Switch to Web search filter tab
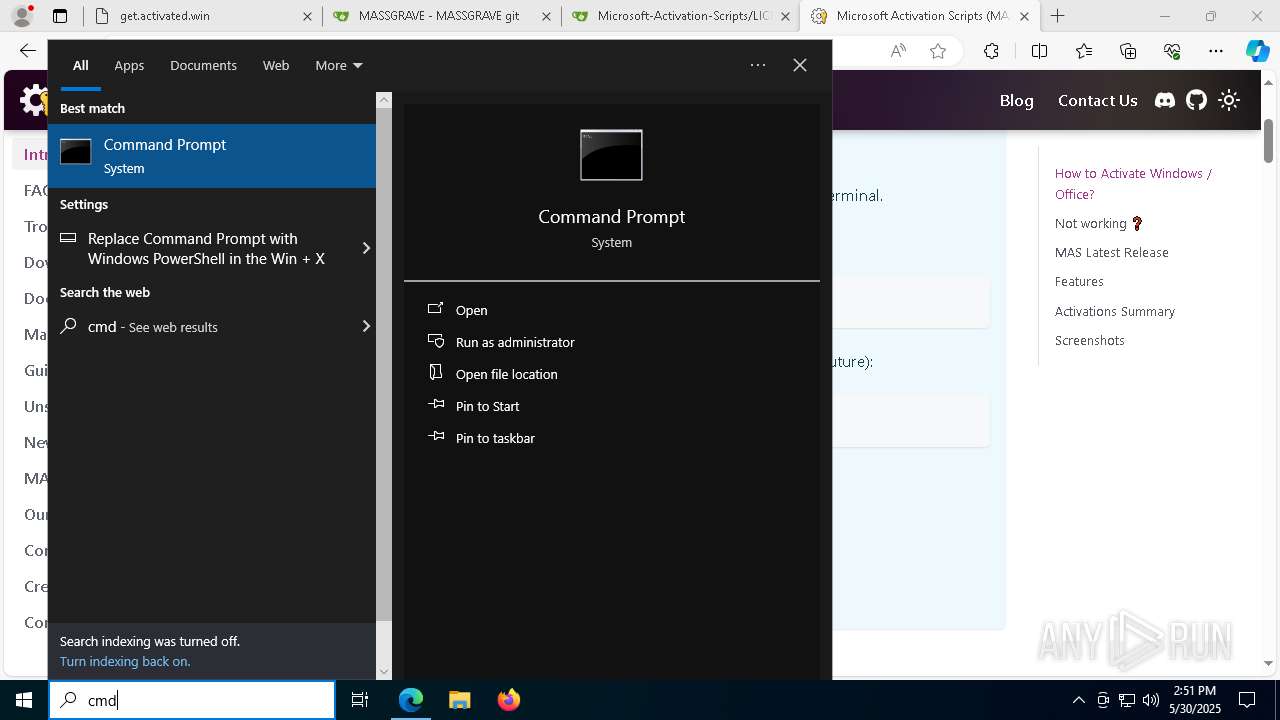The image size is (1280, 720). click(x=276, y=65)
